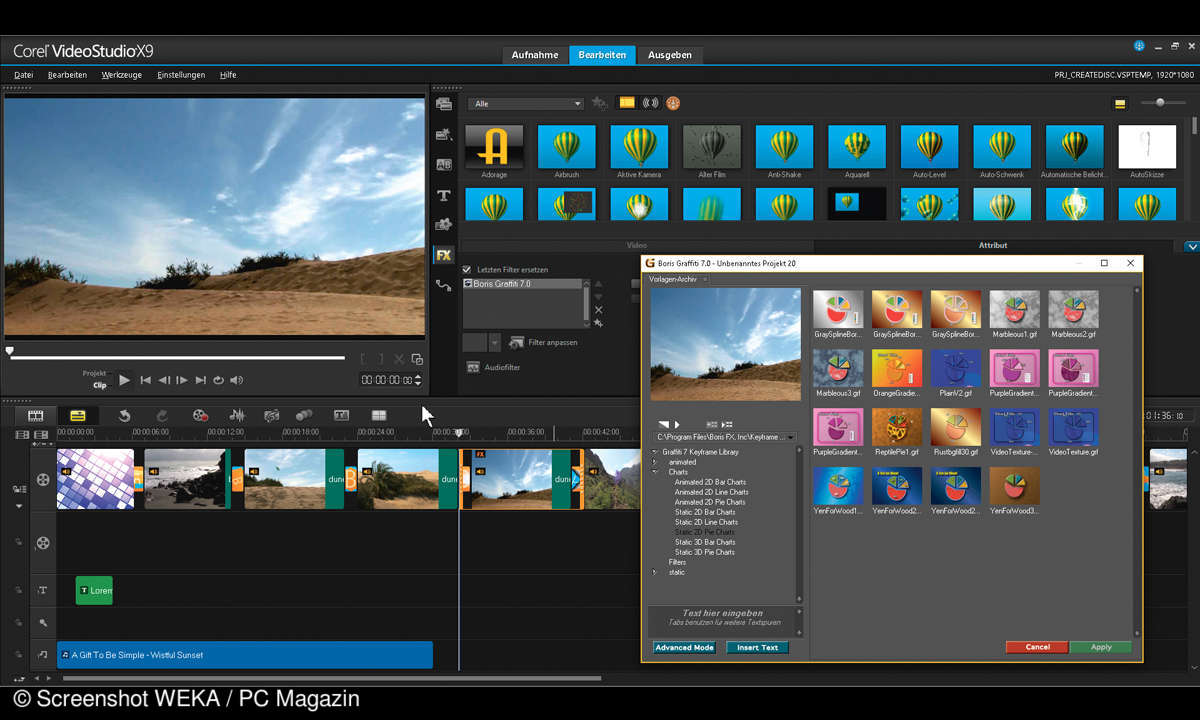
Task: Open the Graphic library panel icon
Action: point(444,225)
